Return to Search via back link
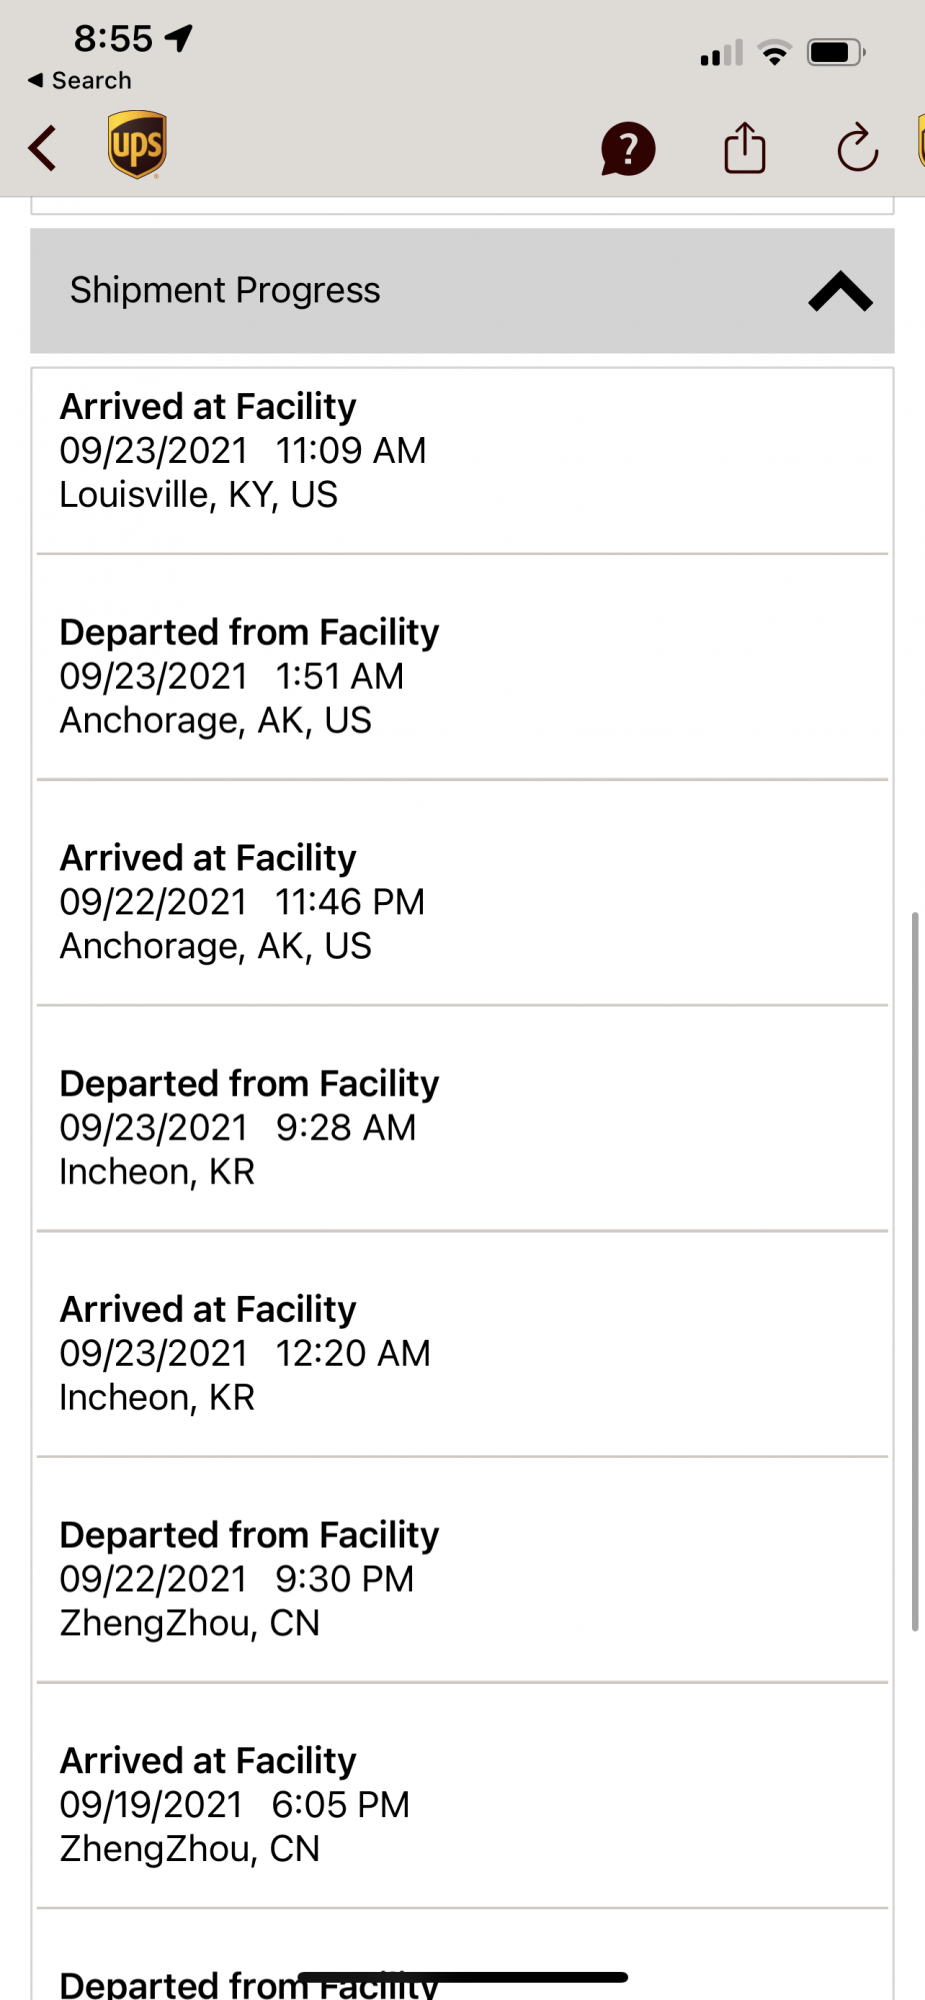This screenshot has height=2000, width=925. point(80,80)
